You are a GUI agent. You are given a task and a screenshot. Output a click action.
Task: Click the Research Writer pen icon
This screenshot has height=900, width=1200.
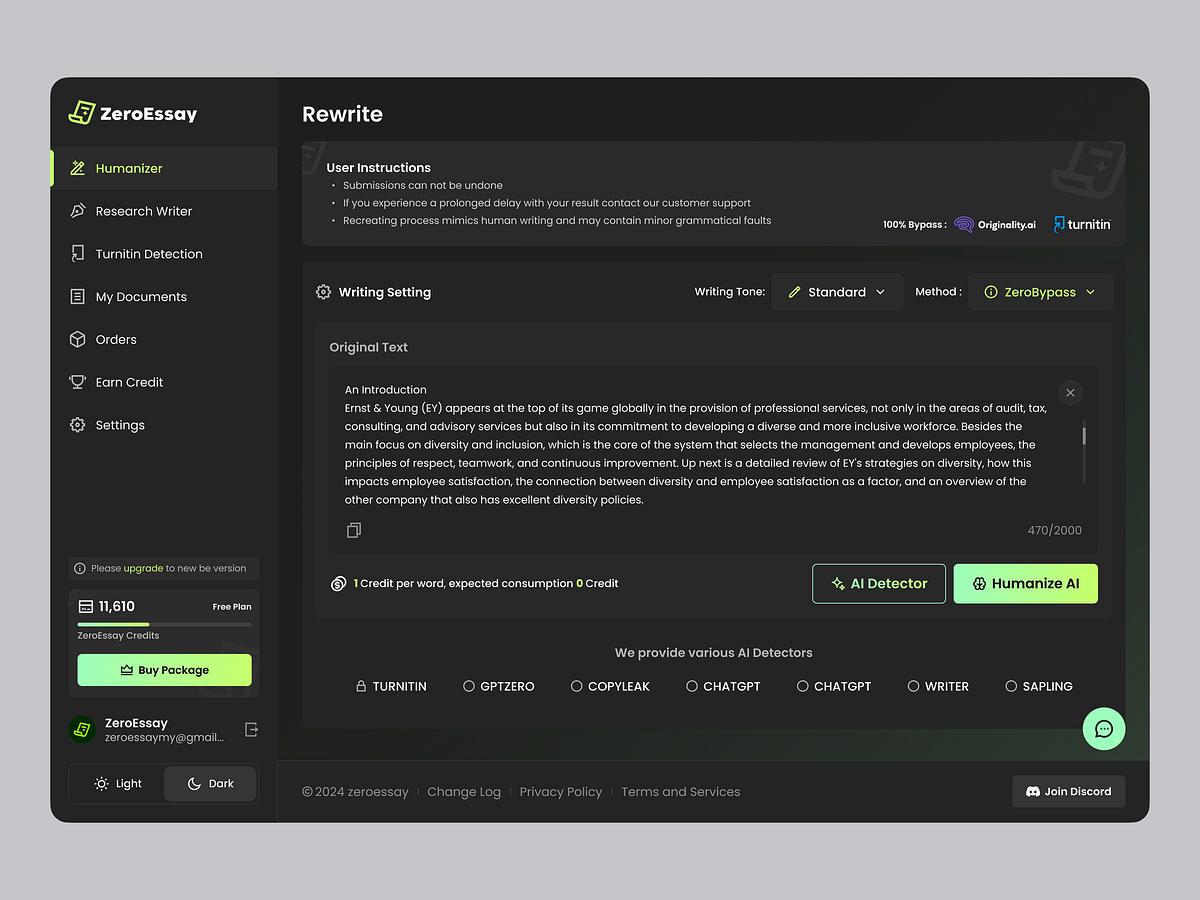pyautogui.click(x=77, y=211)
